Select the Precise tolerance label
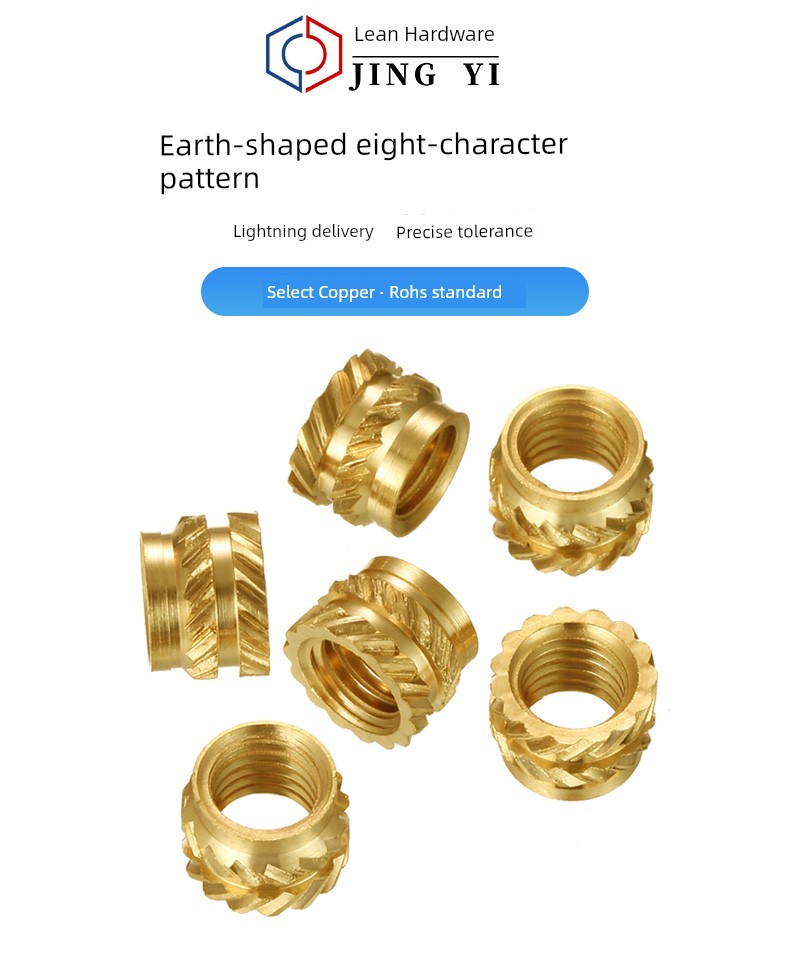 pyautogui.click(x=464, y=232)
